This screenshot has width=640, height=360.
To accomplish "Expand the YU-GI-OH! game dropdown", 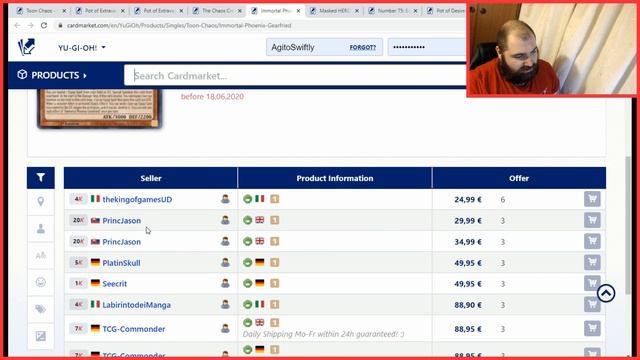I will 82,48.
